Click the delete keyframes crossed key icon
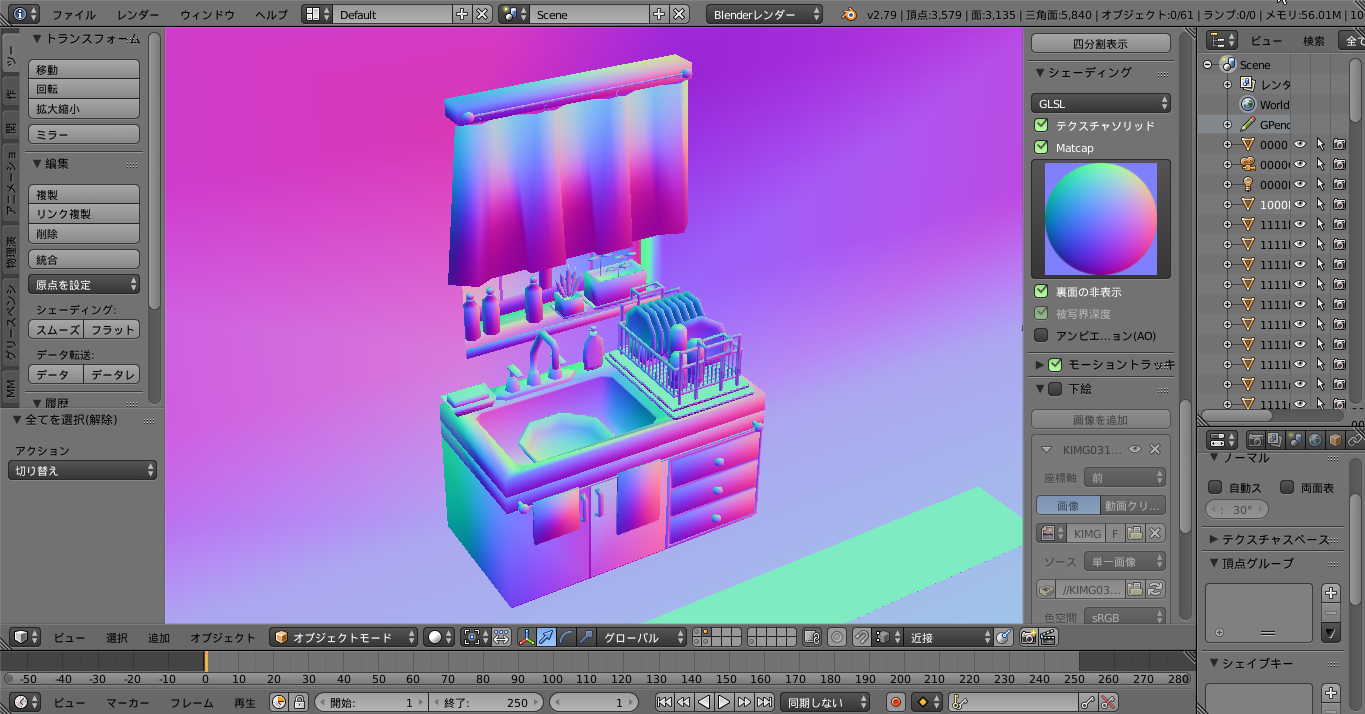Screen dimensions: 1365x714 (1108, 702)
